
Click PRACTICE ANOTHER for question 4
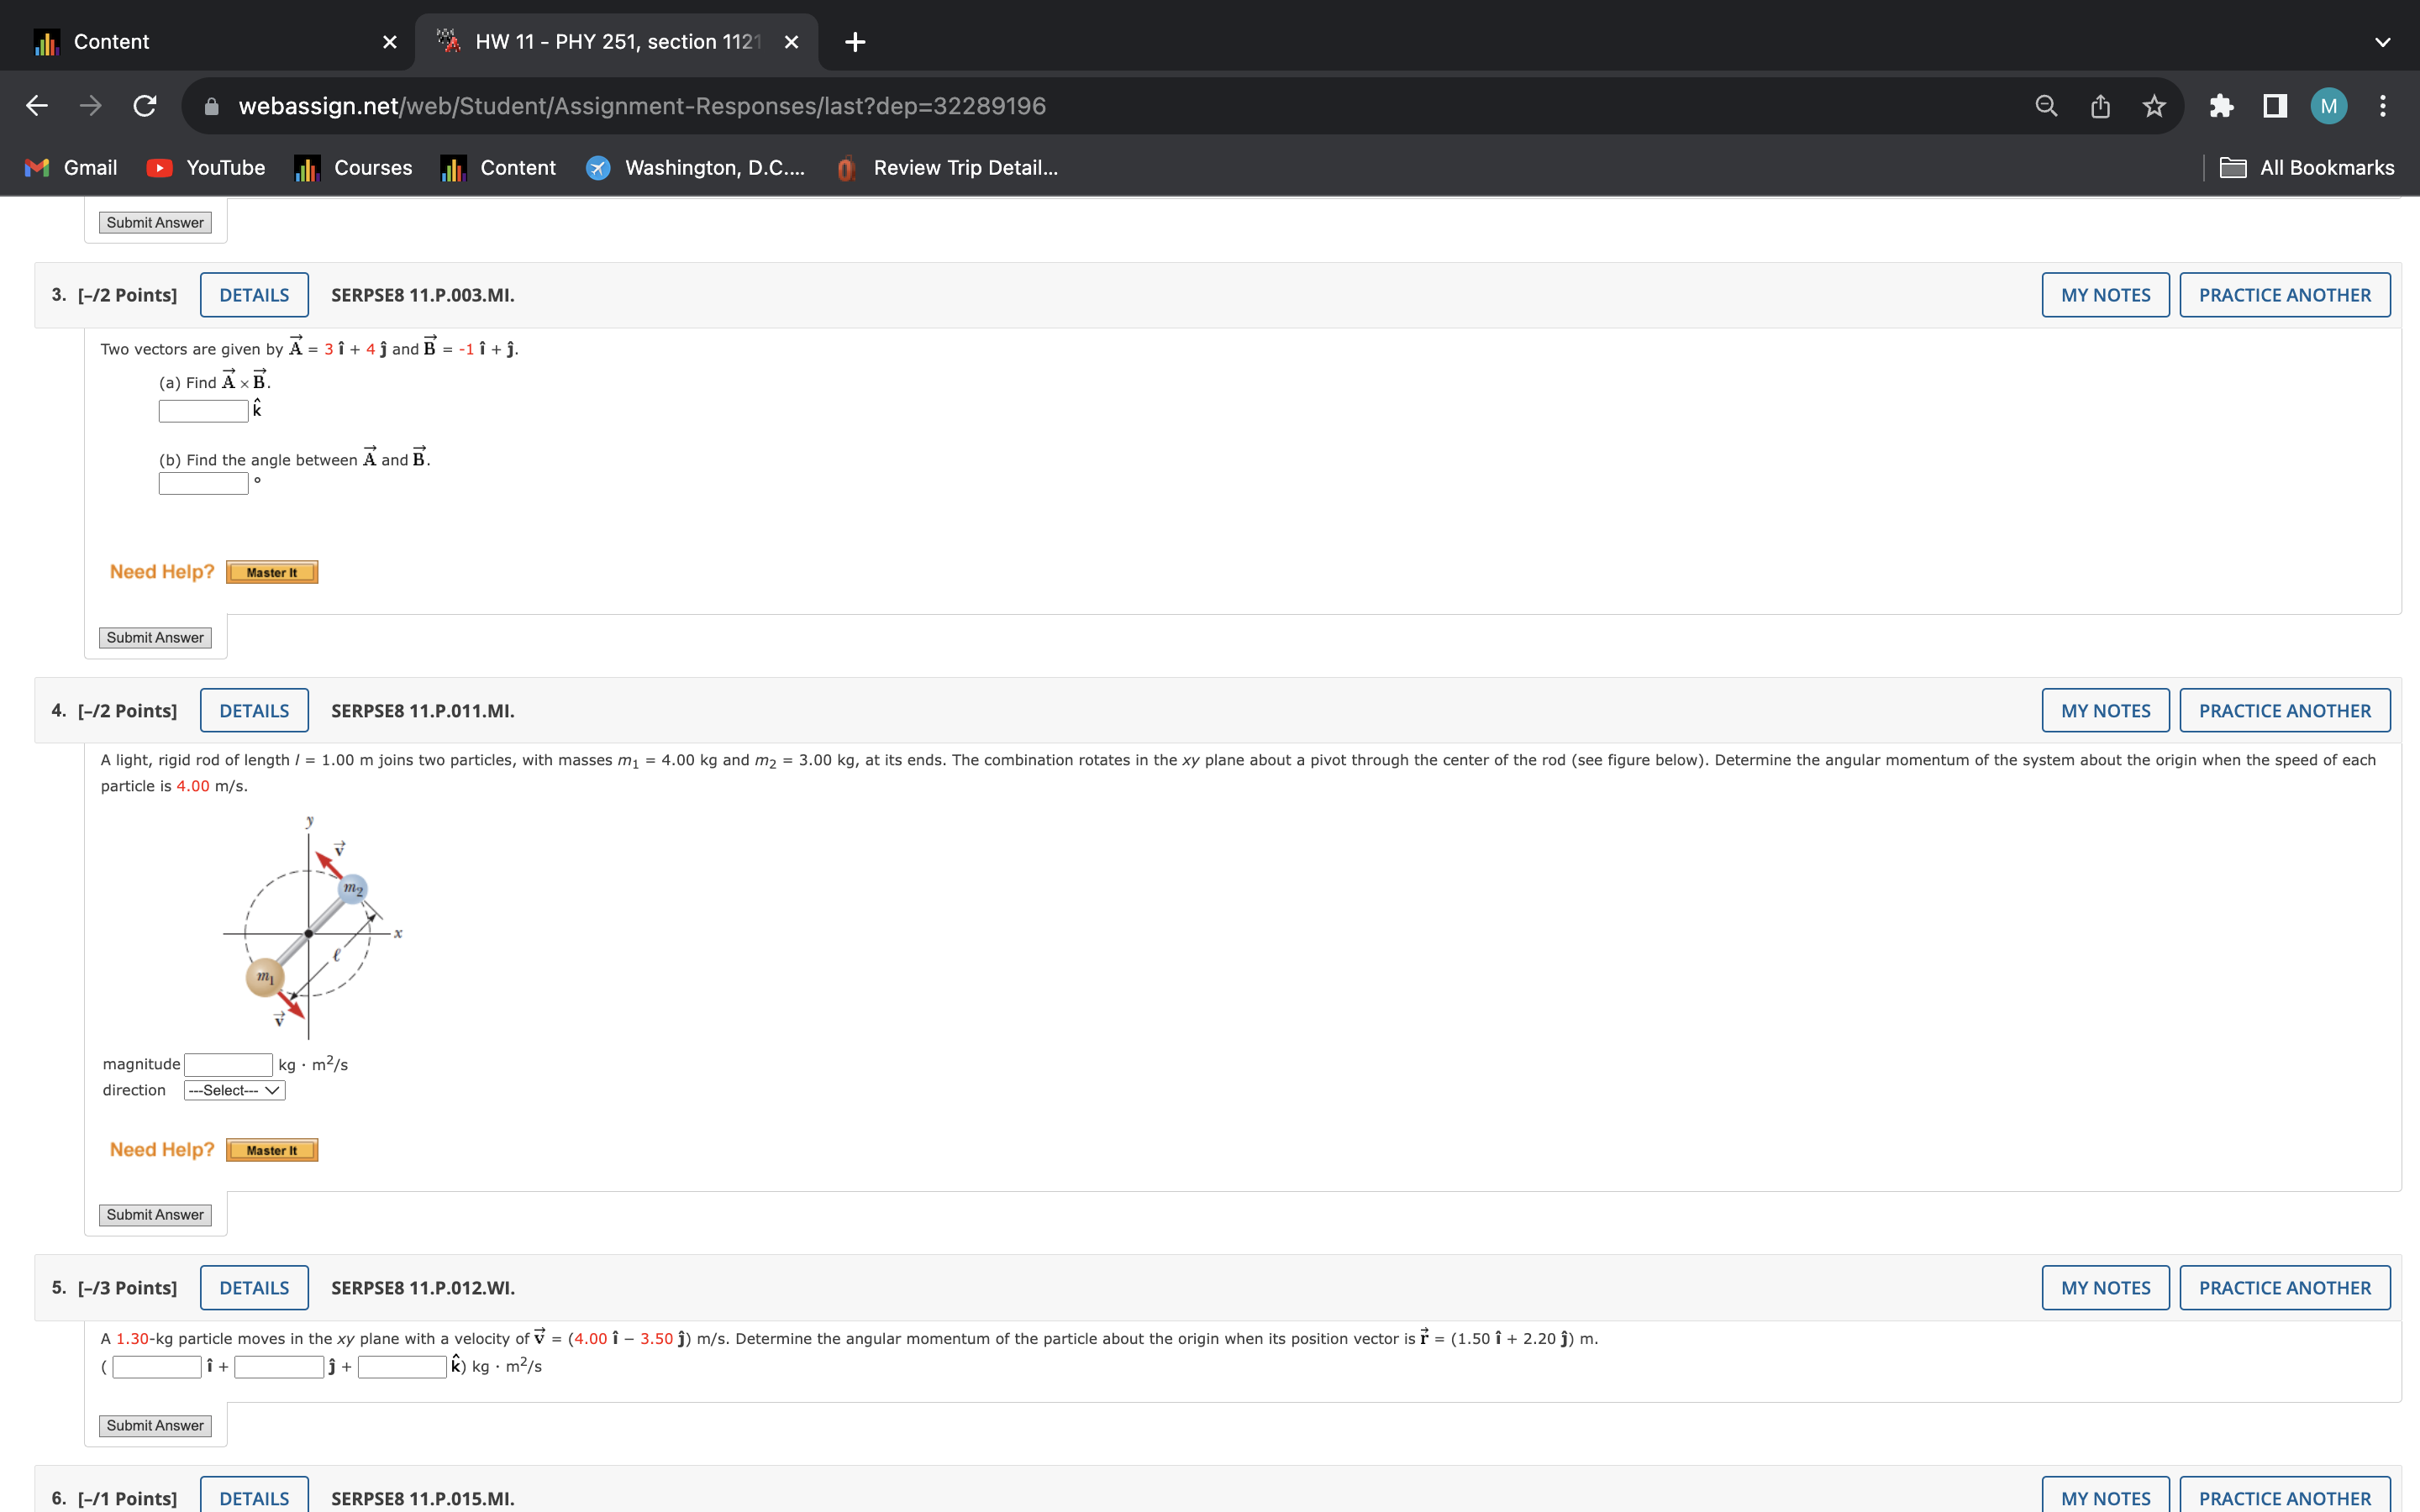coord(2284,711)
